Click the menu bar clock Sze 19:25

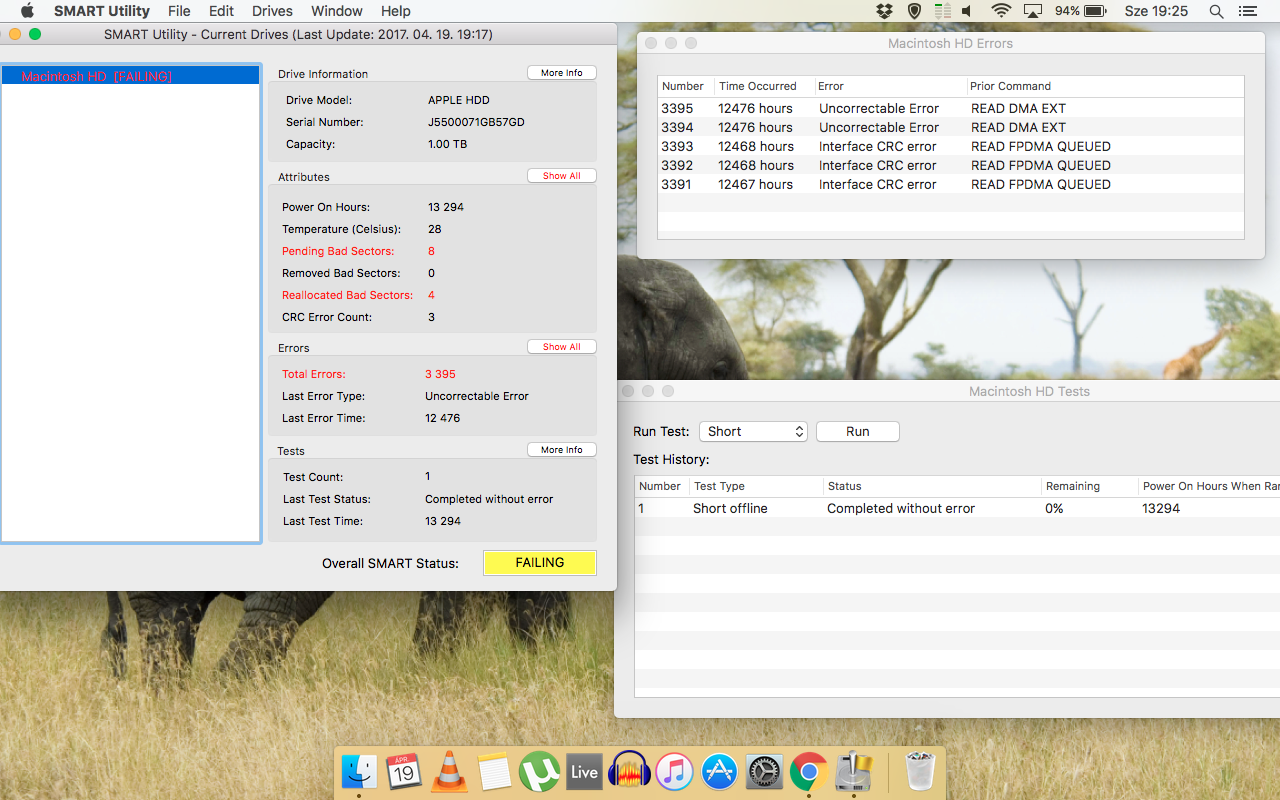point(1156,11)
